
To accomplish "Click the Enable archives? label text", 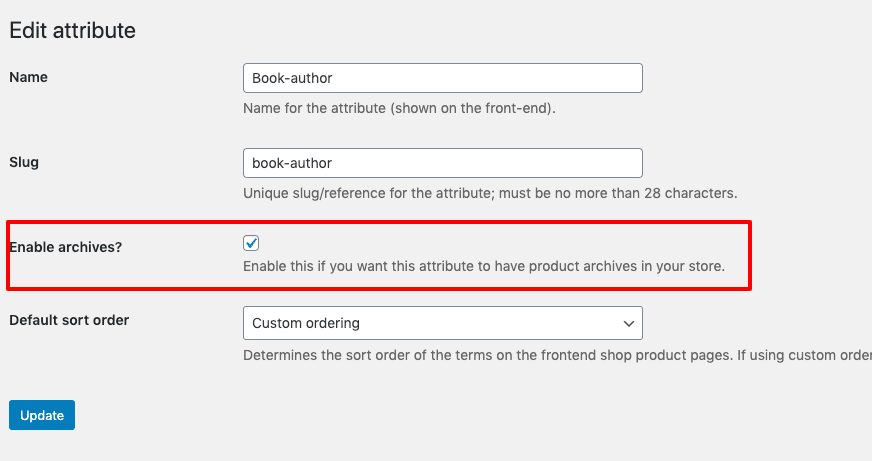I will (x=66, y=247).
